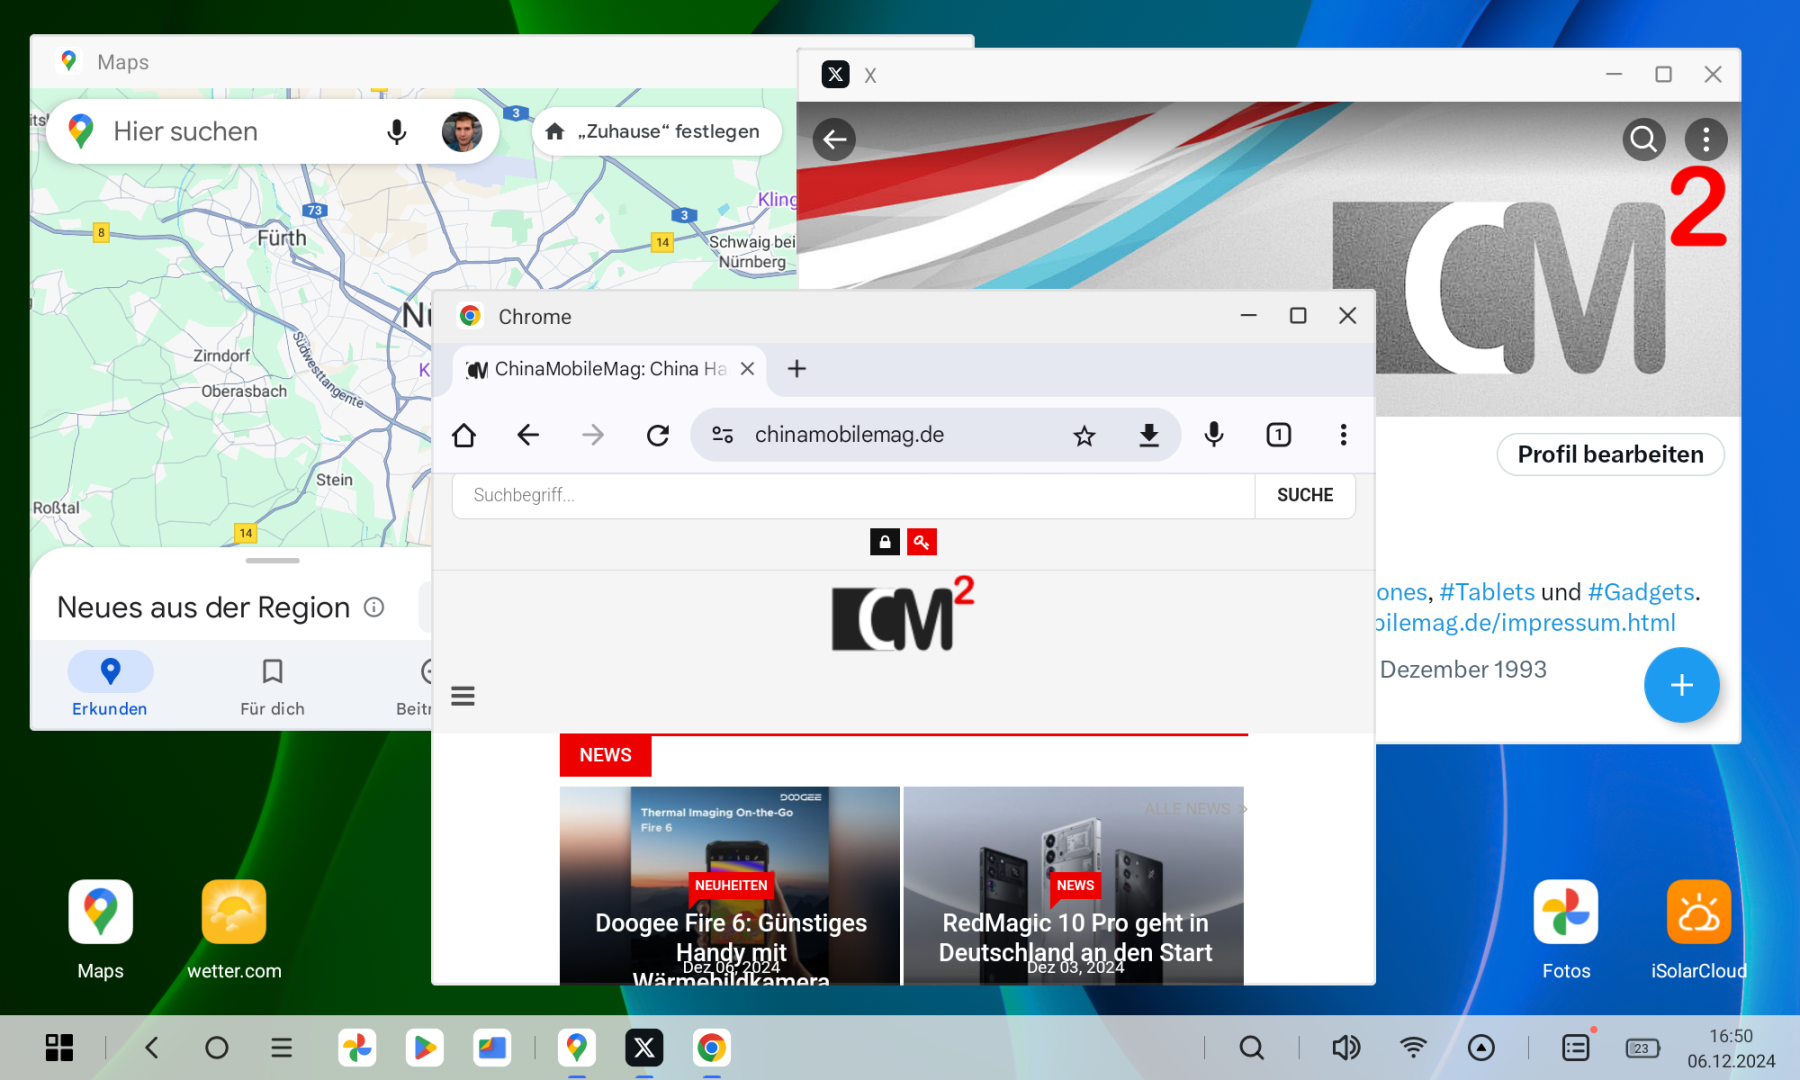Compose a new post with the blue plus button
The image size is (1800, 1080).
(x=1682, y=685)
